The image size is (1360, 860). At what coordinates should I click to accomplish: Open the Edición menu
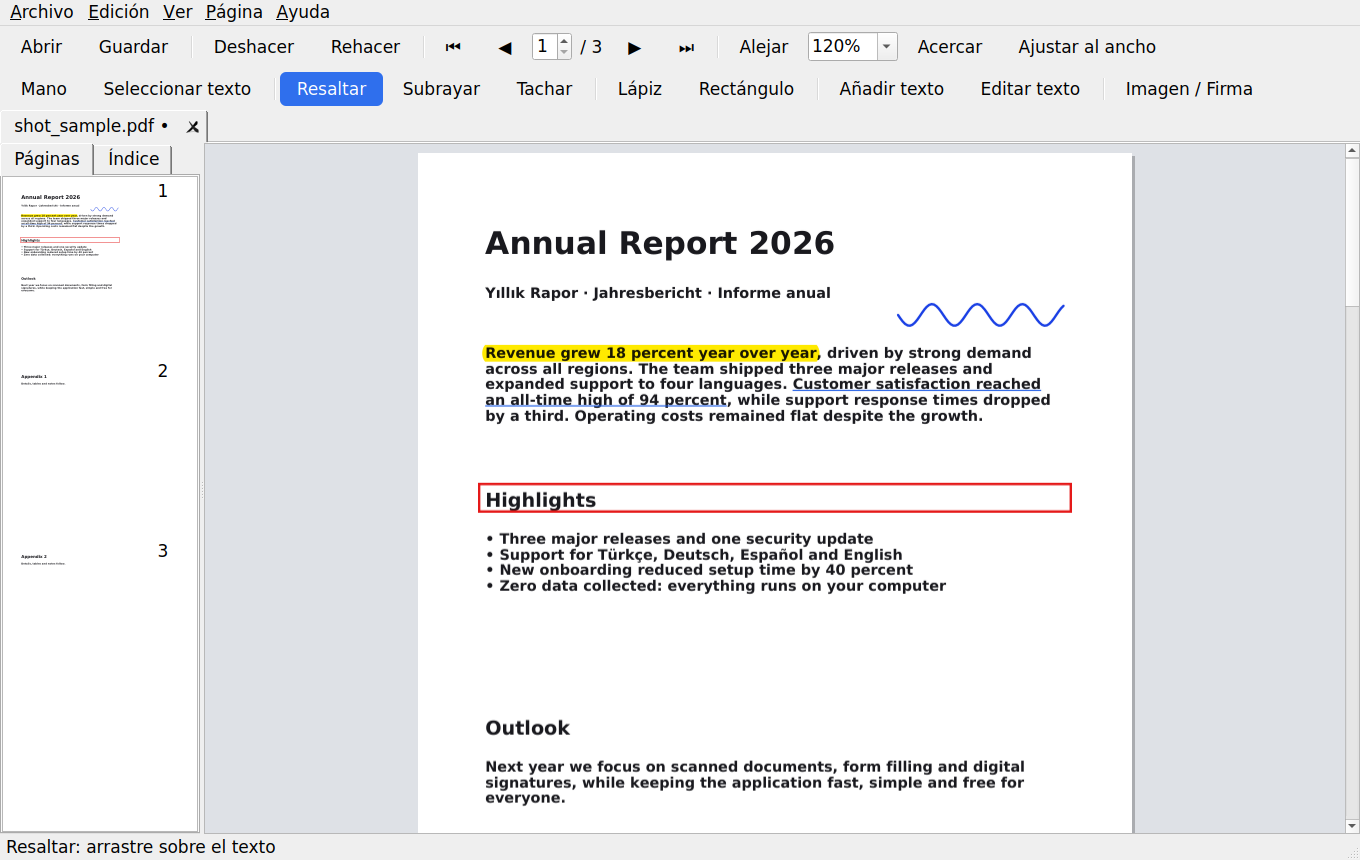coord(119,12)
